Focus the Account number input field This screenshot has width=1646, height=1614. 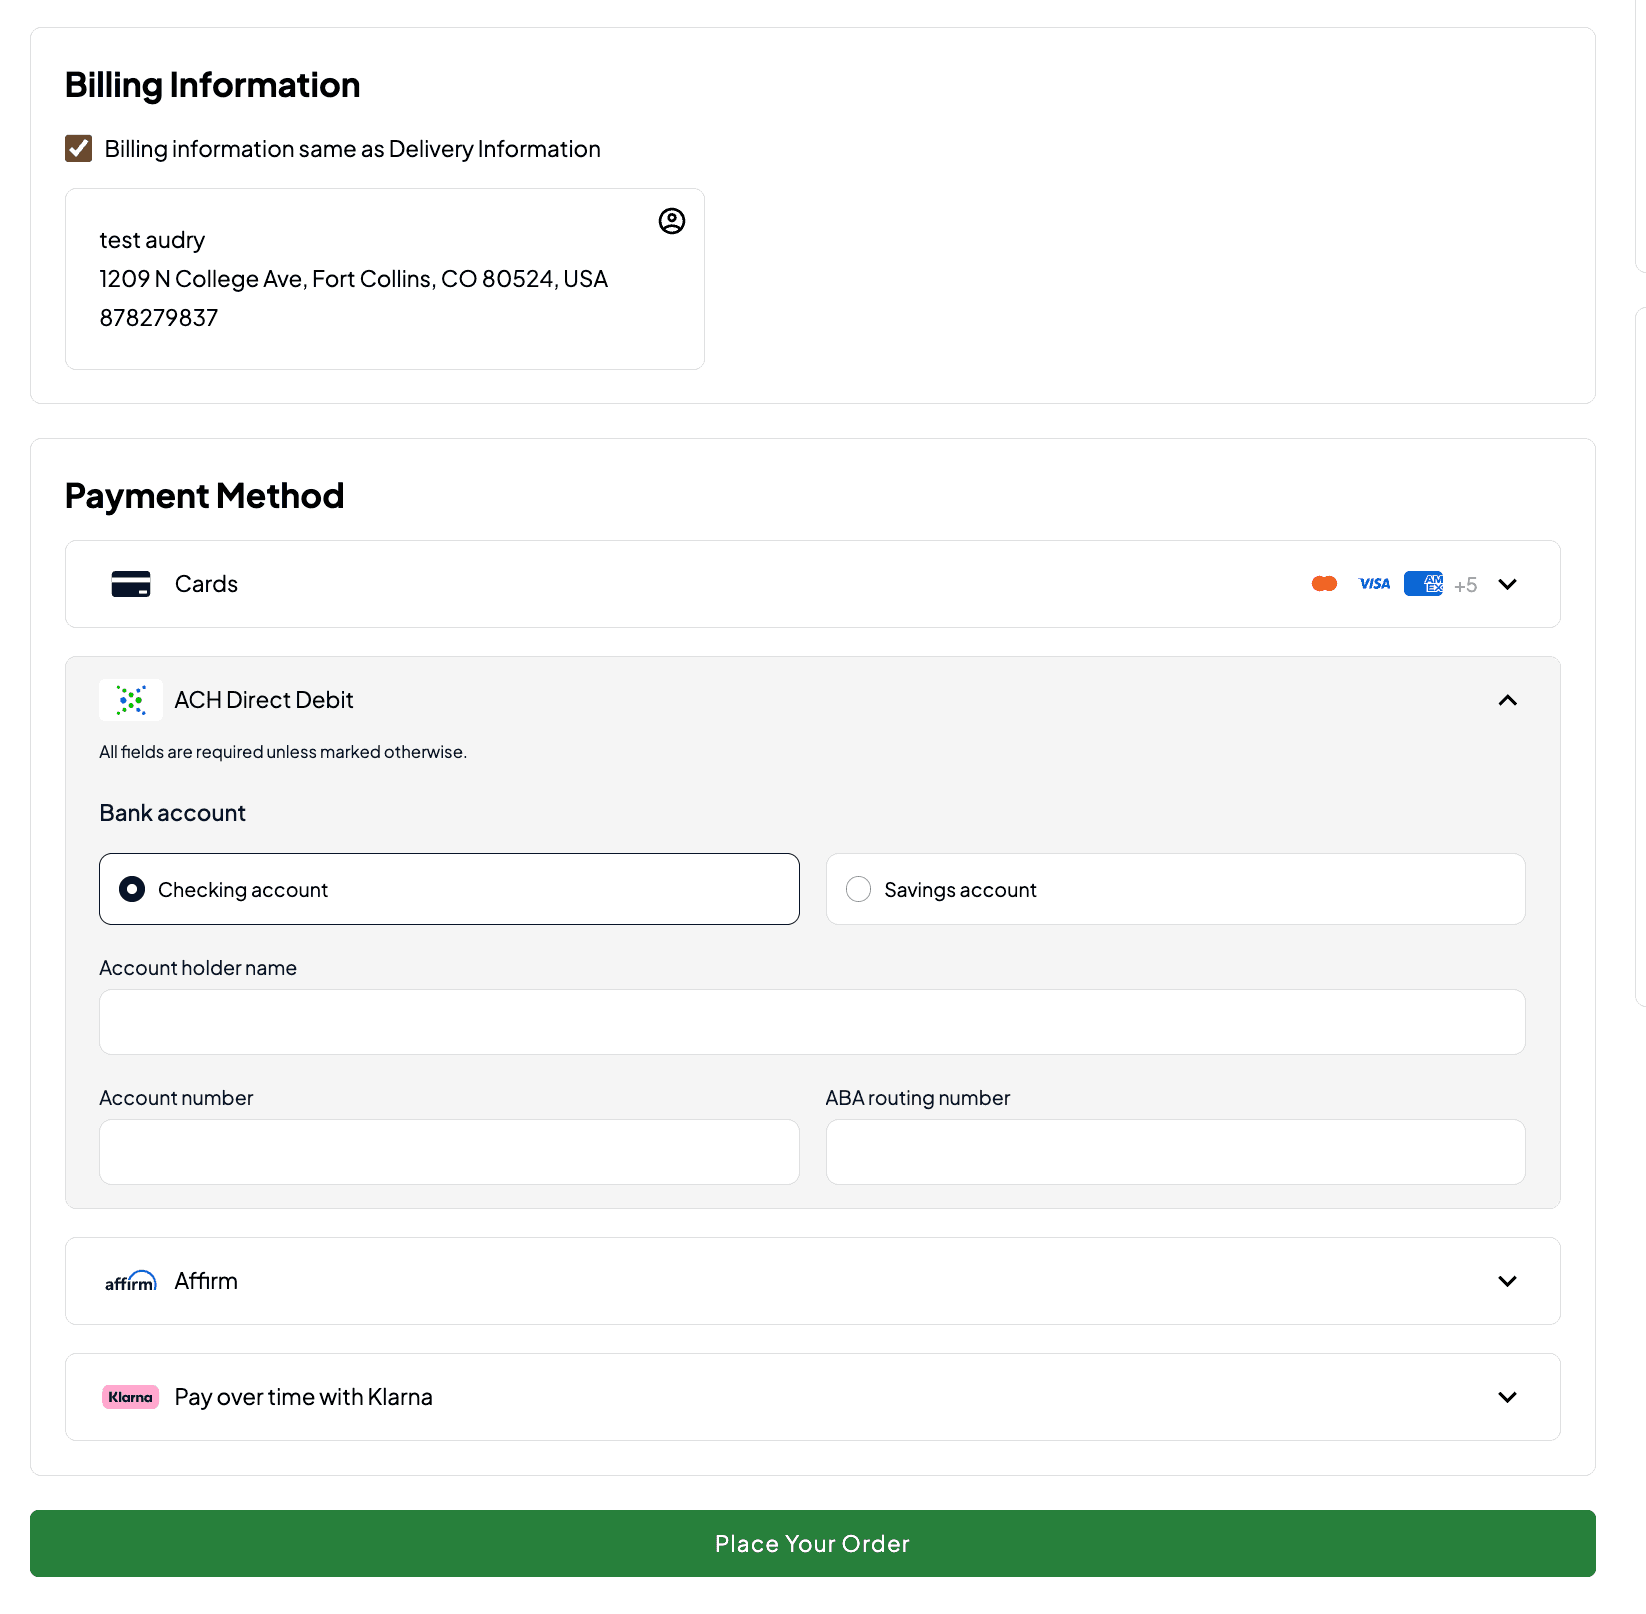pos(449,1152)
